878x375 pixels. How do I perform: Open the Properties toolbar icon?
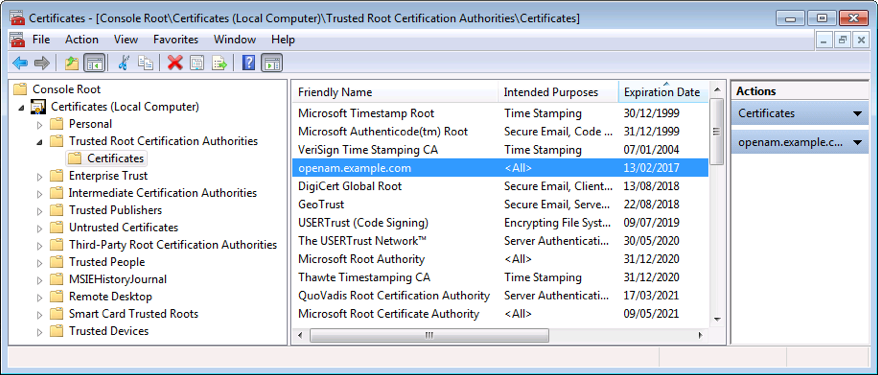coord(197,63)
